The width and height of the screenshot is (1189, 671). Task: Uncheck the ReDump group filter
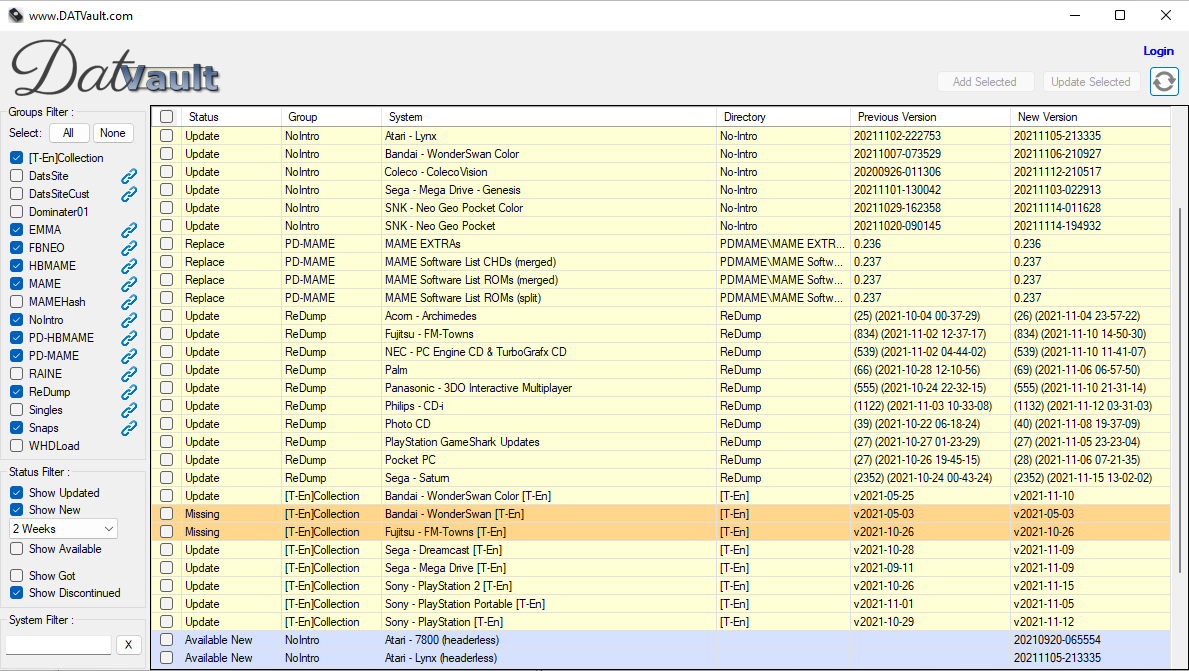[17, 392]
